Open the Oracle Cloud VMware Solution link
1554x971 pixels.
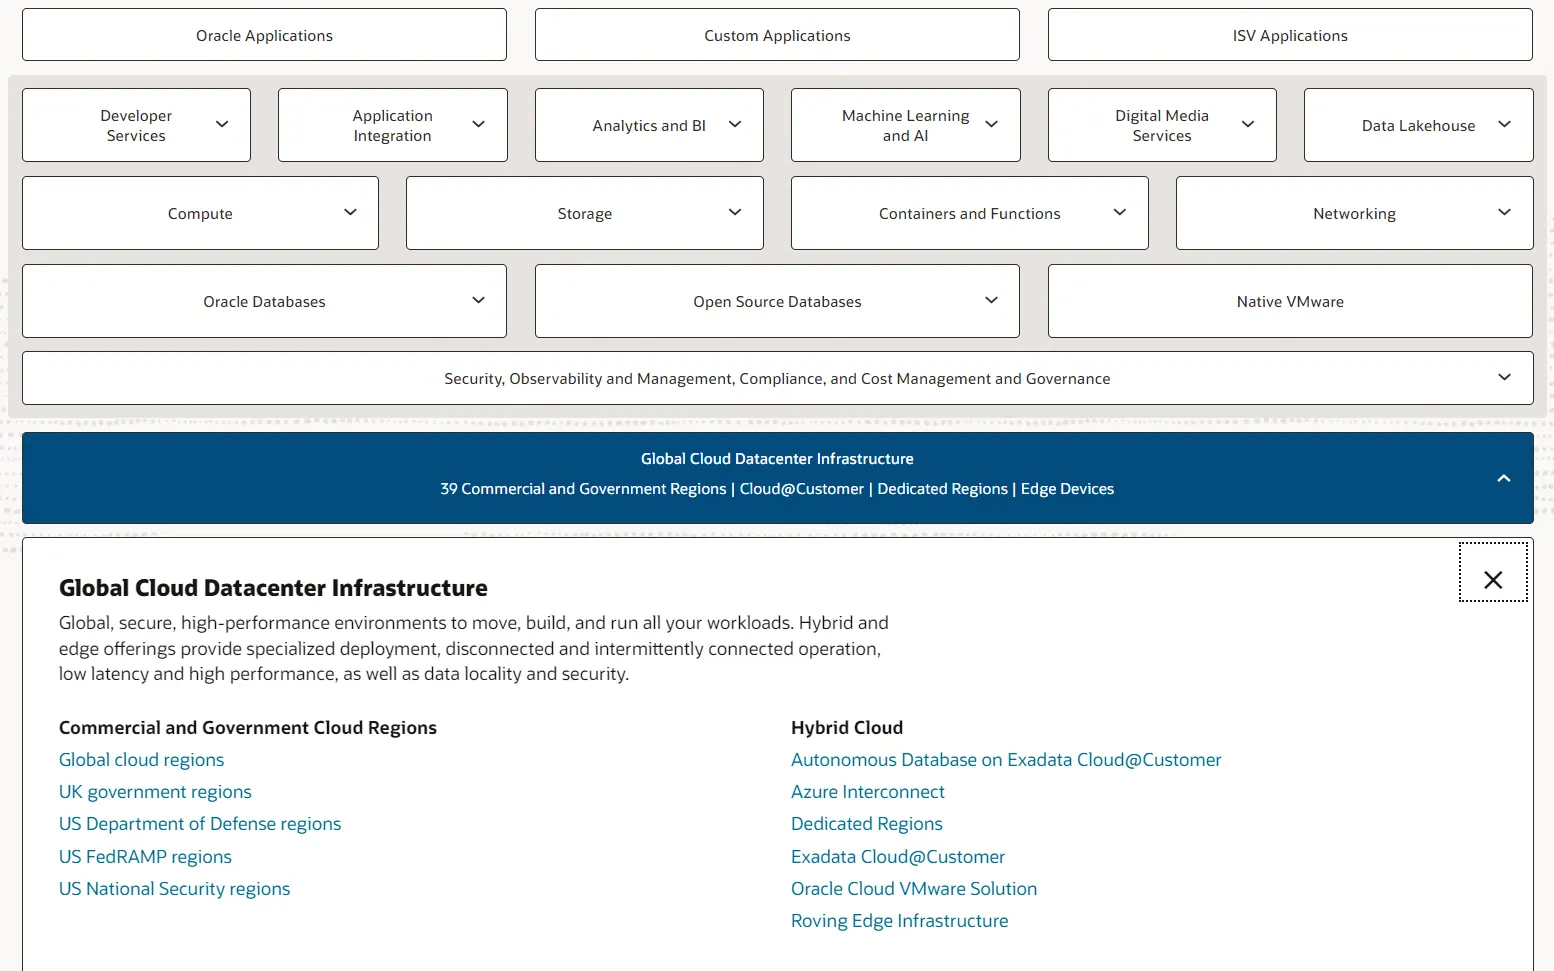pos(914,889)
